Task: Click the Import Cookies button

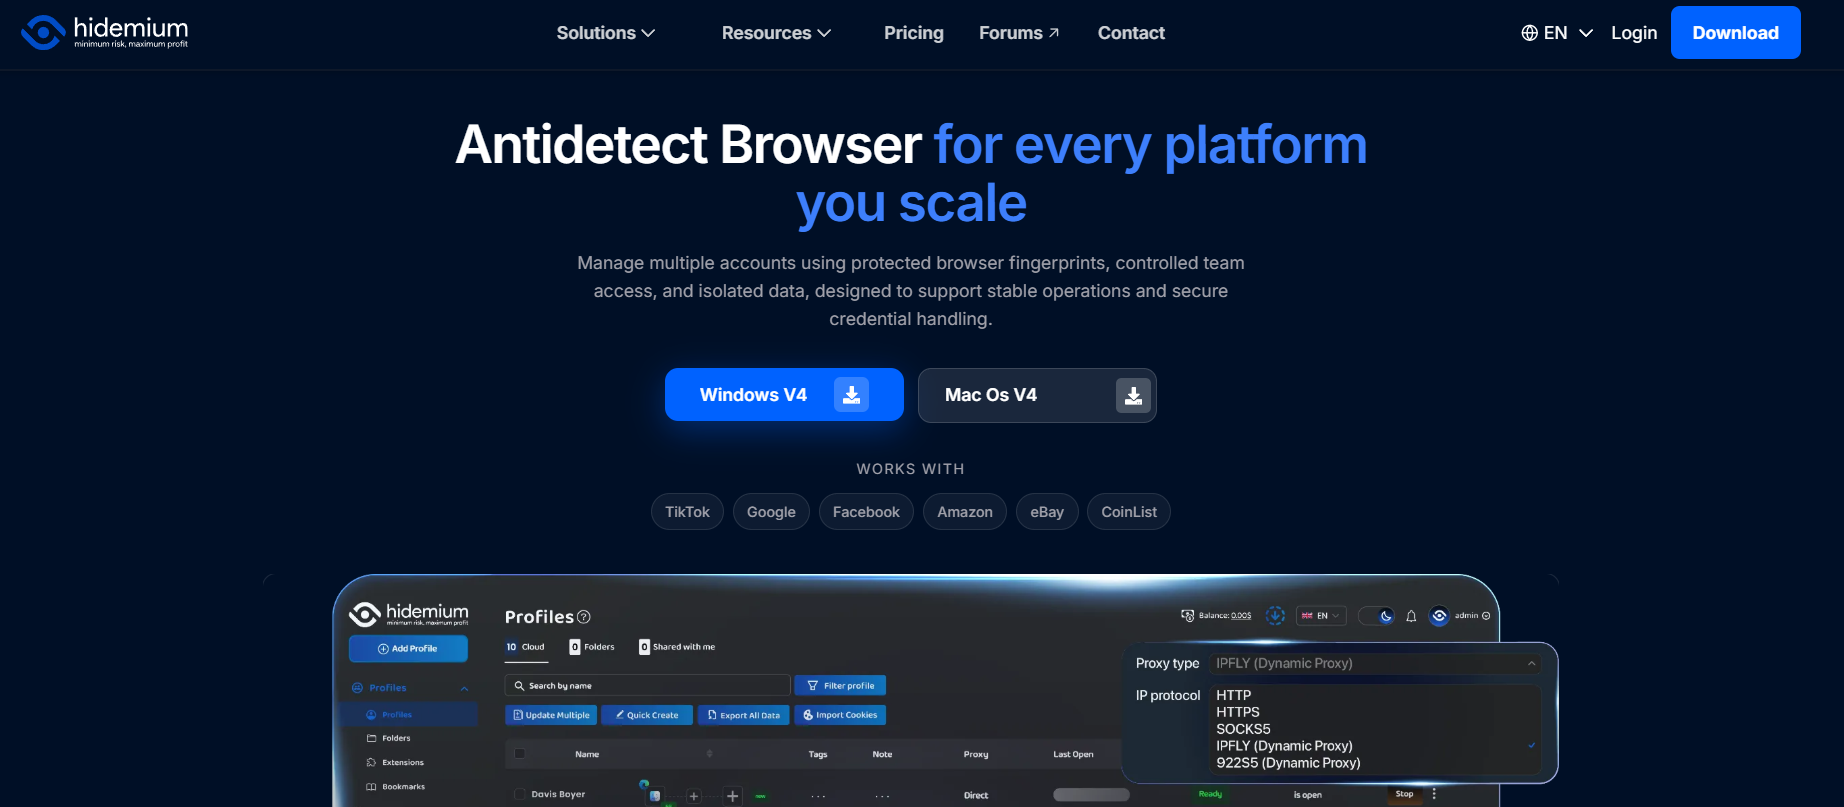Action: pos(840,715)
